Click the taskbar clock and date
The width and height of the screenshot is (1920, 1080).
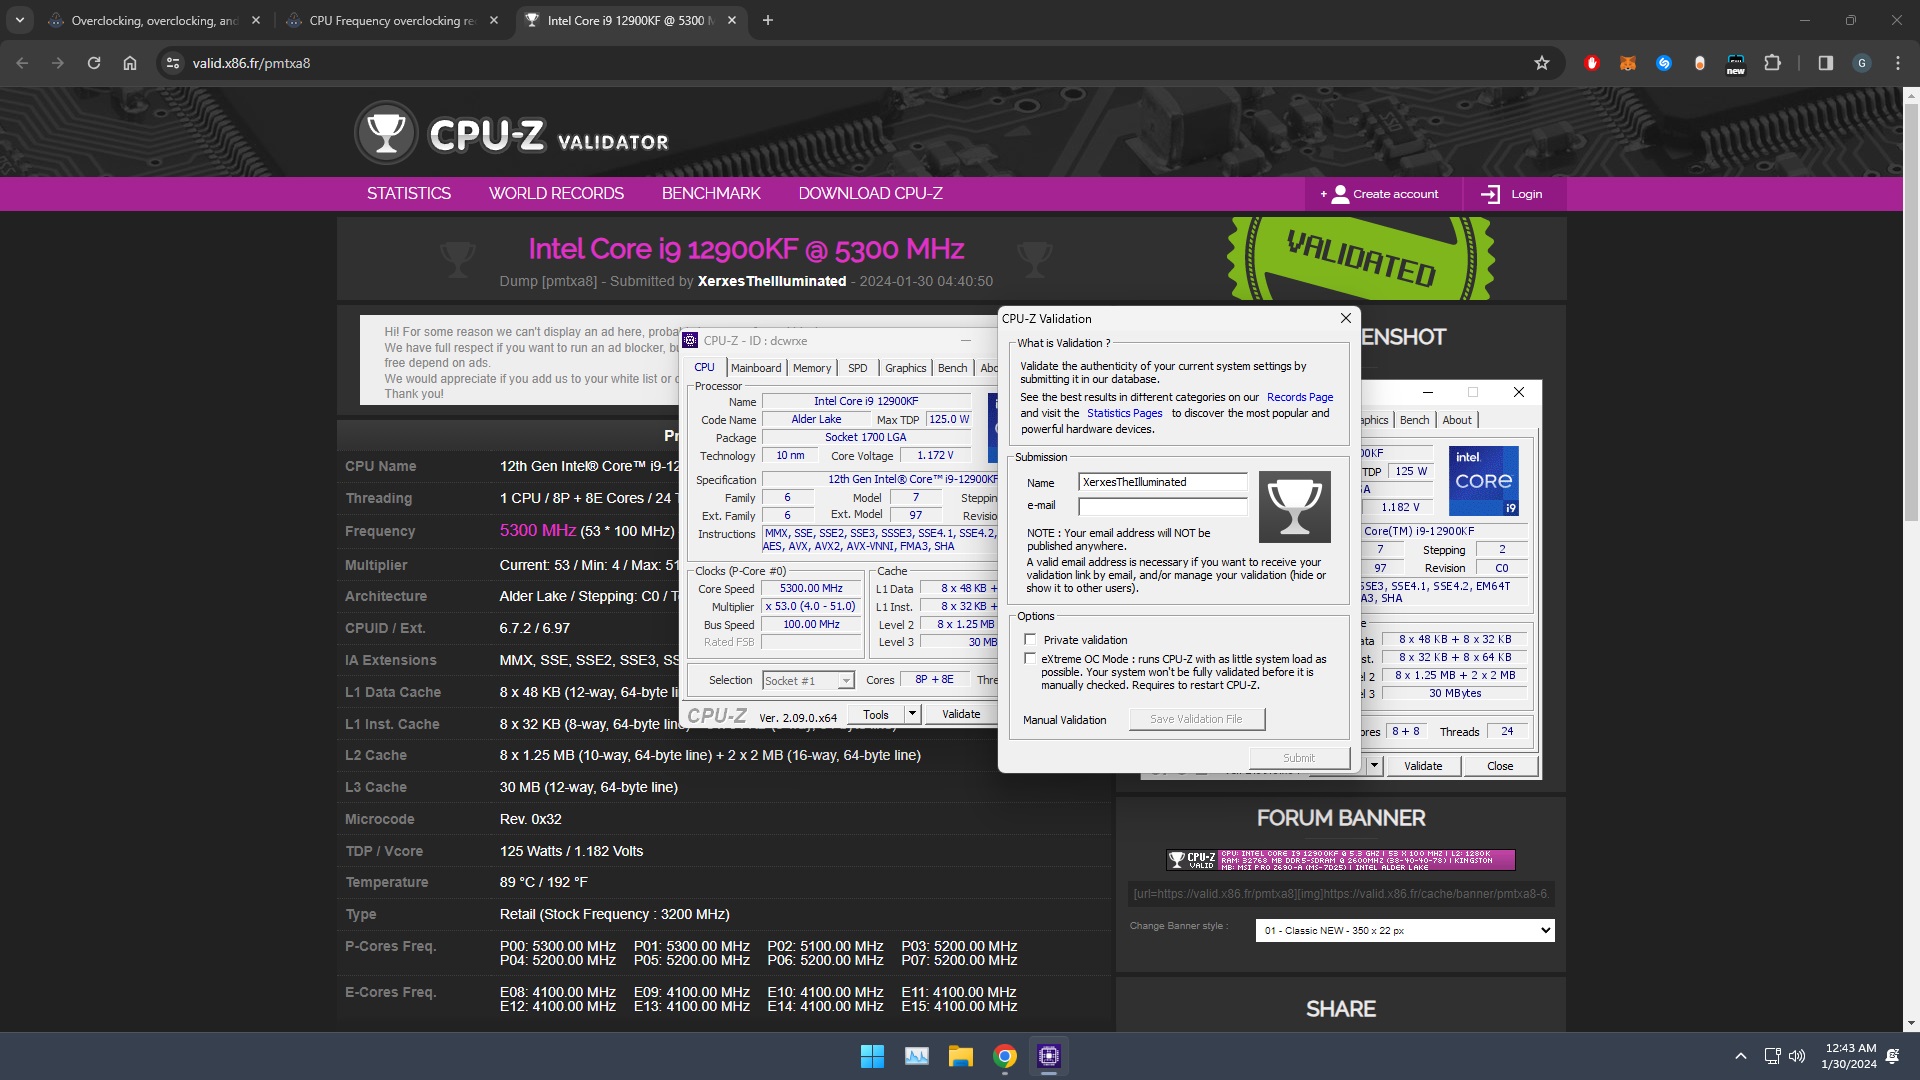tap(1849, 1056)
